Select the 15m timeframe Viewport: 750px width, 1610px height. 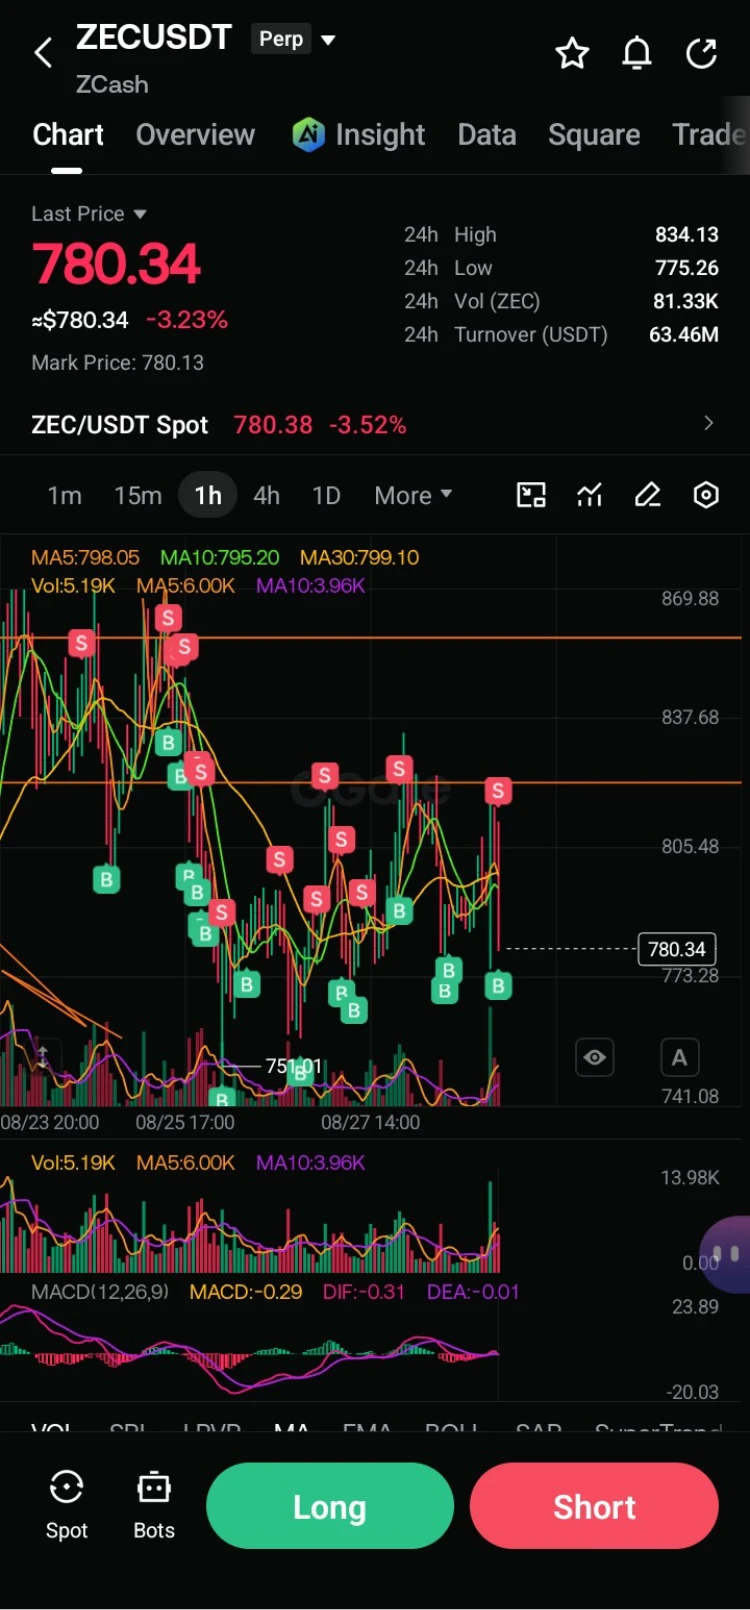click(x=138, y=495)
